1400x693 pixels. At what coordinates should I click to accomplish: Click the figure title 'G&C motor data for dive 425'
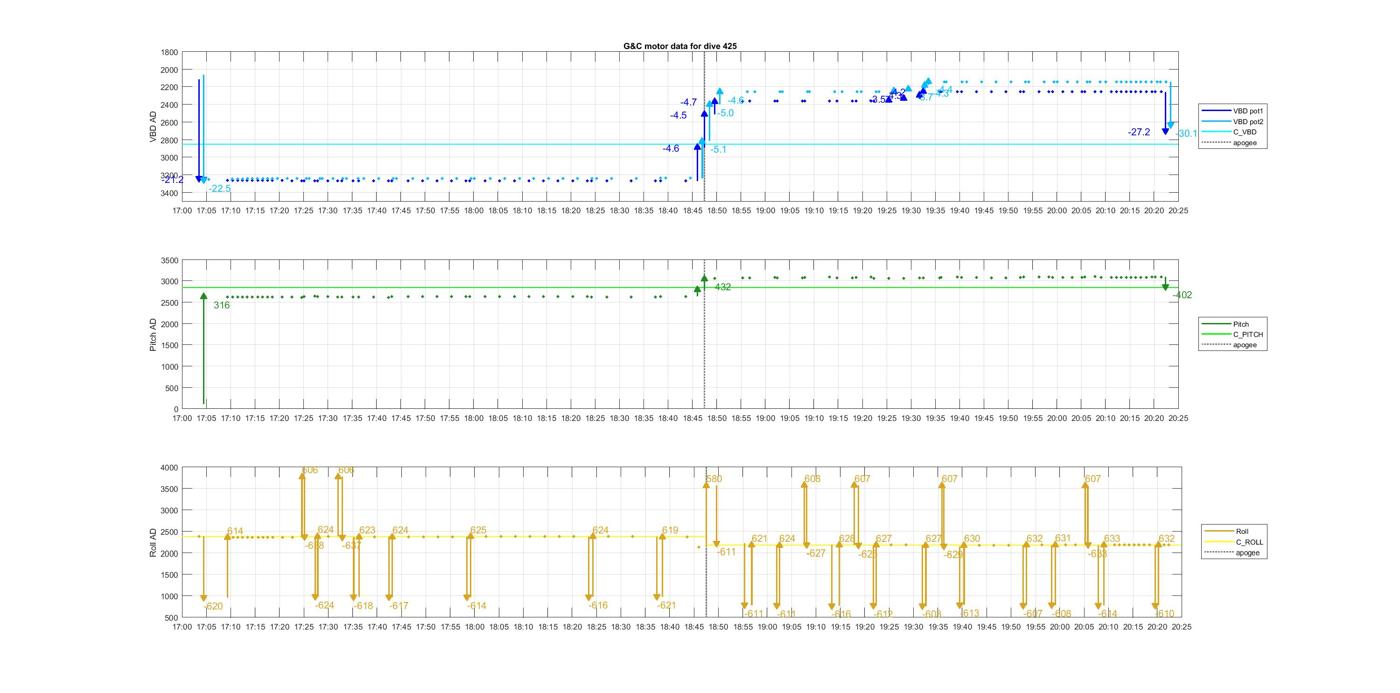[x=680, y=46]
